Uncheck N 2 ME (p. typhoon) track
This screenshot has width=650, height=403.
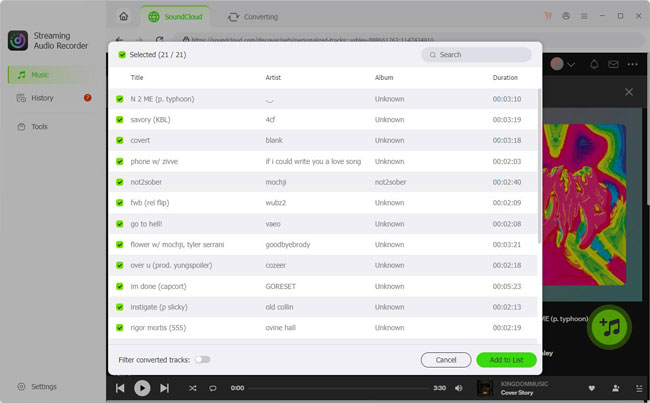tap(120, 99)
